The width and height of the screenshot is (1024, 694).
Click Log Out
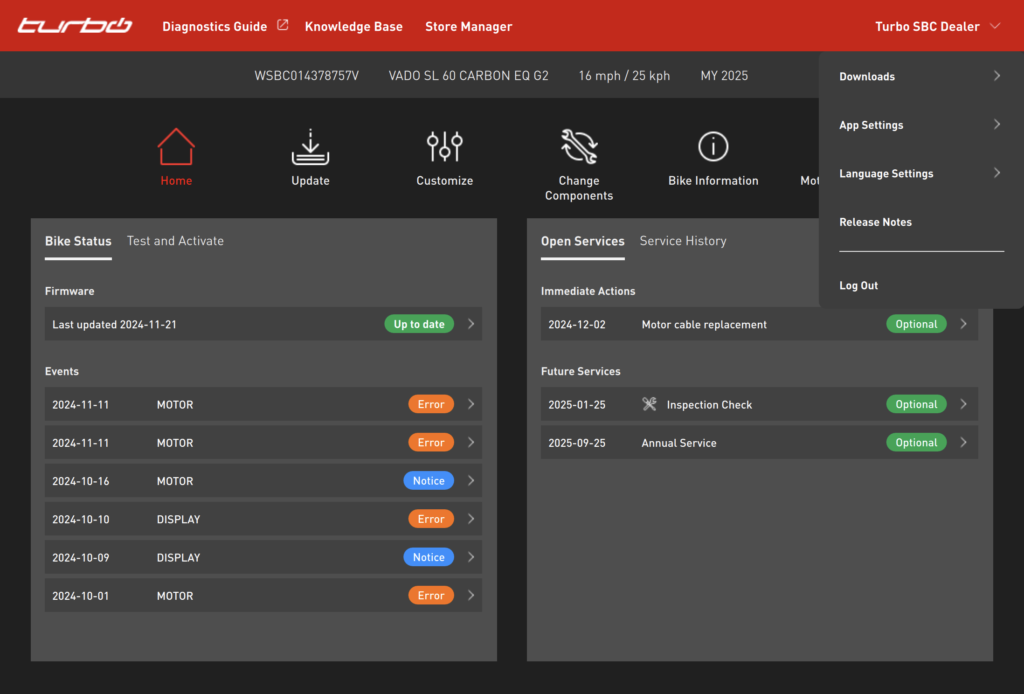tap(859, 286)
